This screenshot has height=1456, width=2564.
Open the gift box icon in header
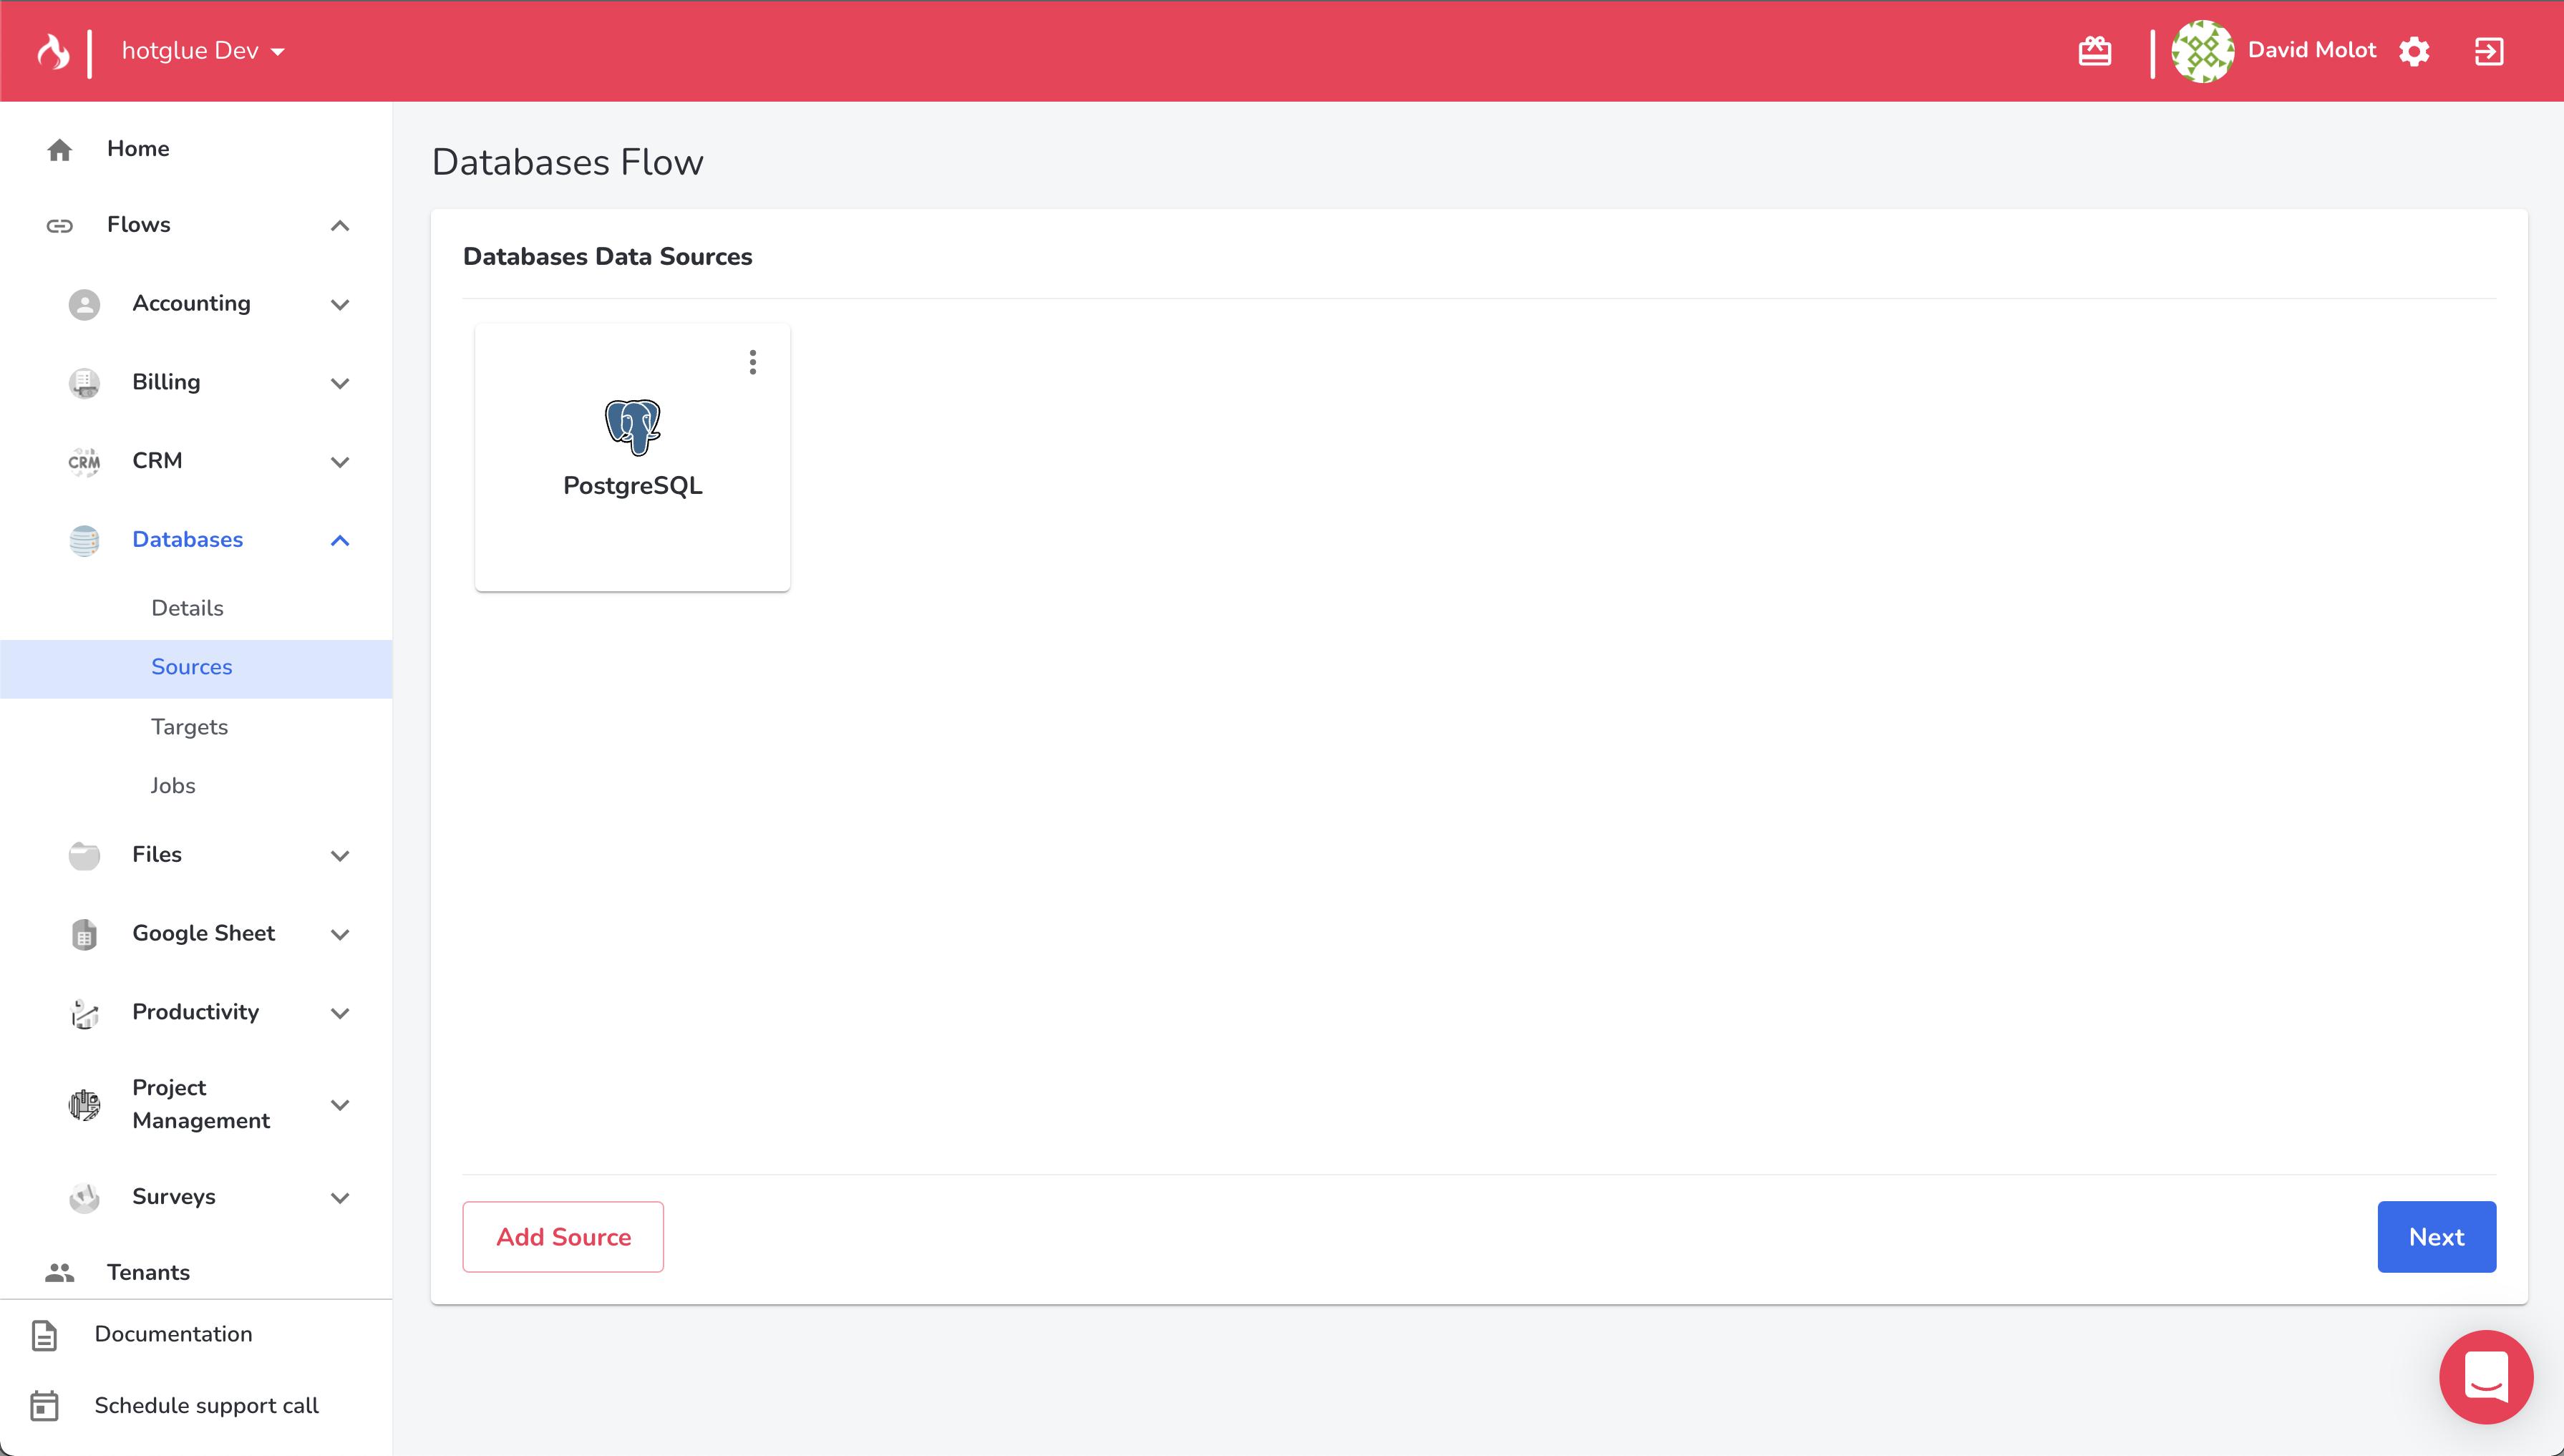pyautogui.click(x=2094, y=51)
